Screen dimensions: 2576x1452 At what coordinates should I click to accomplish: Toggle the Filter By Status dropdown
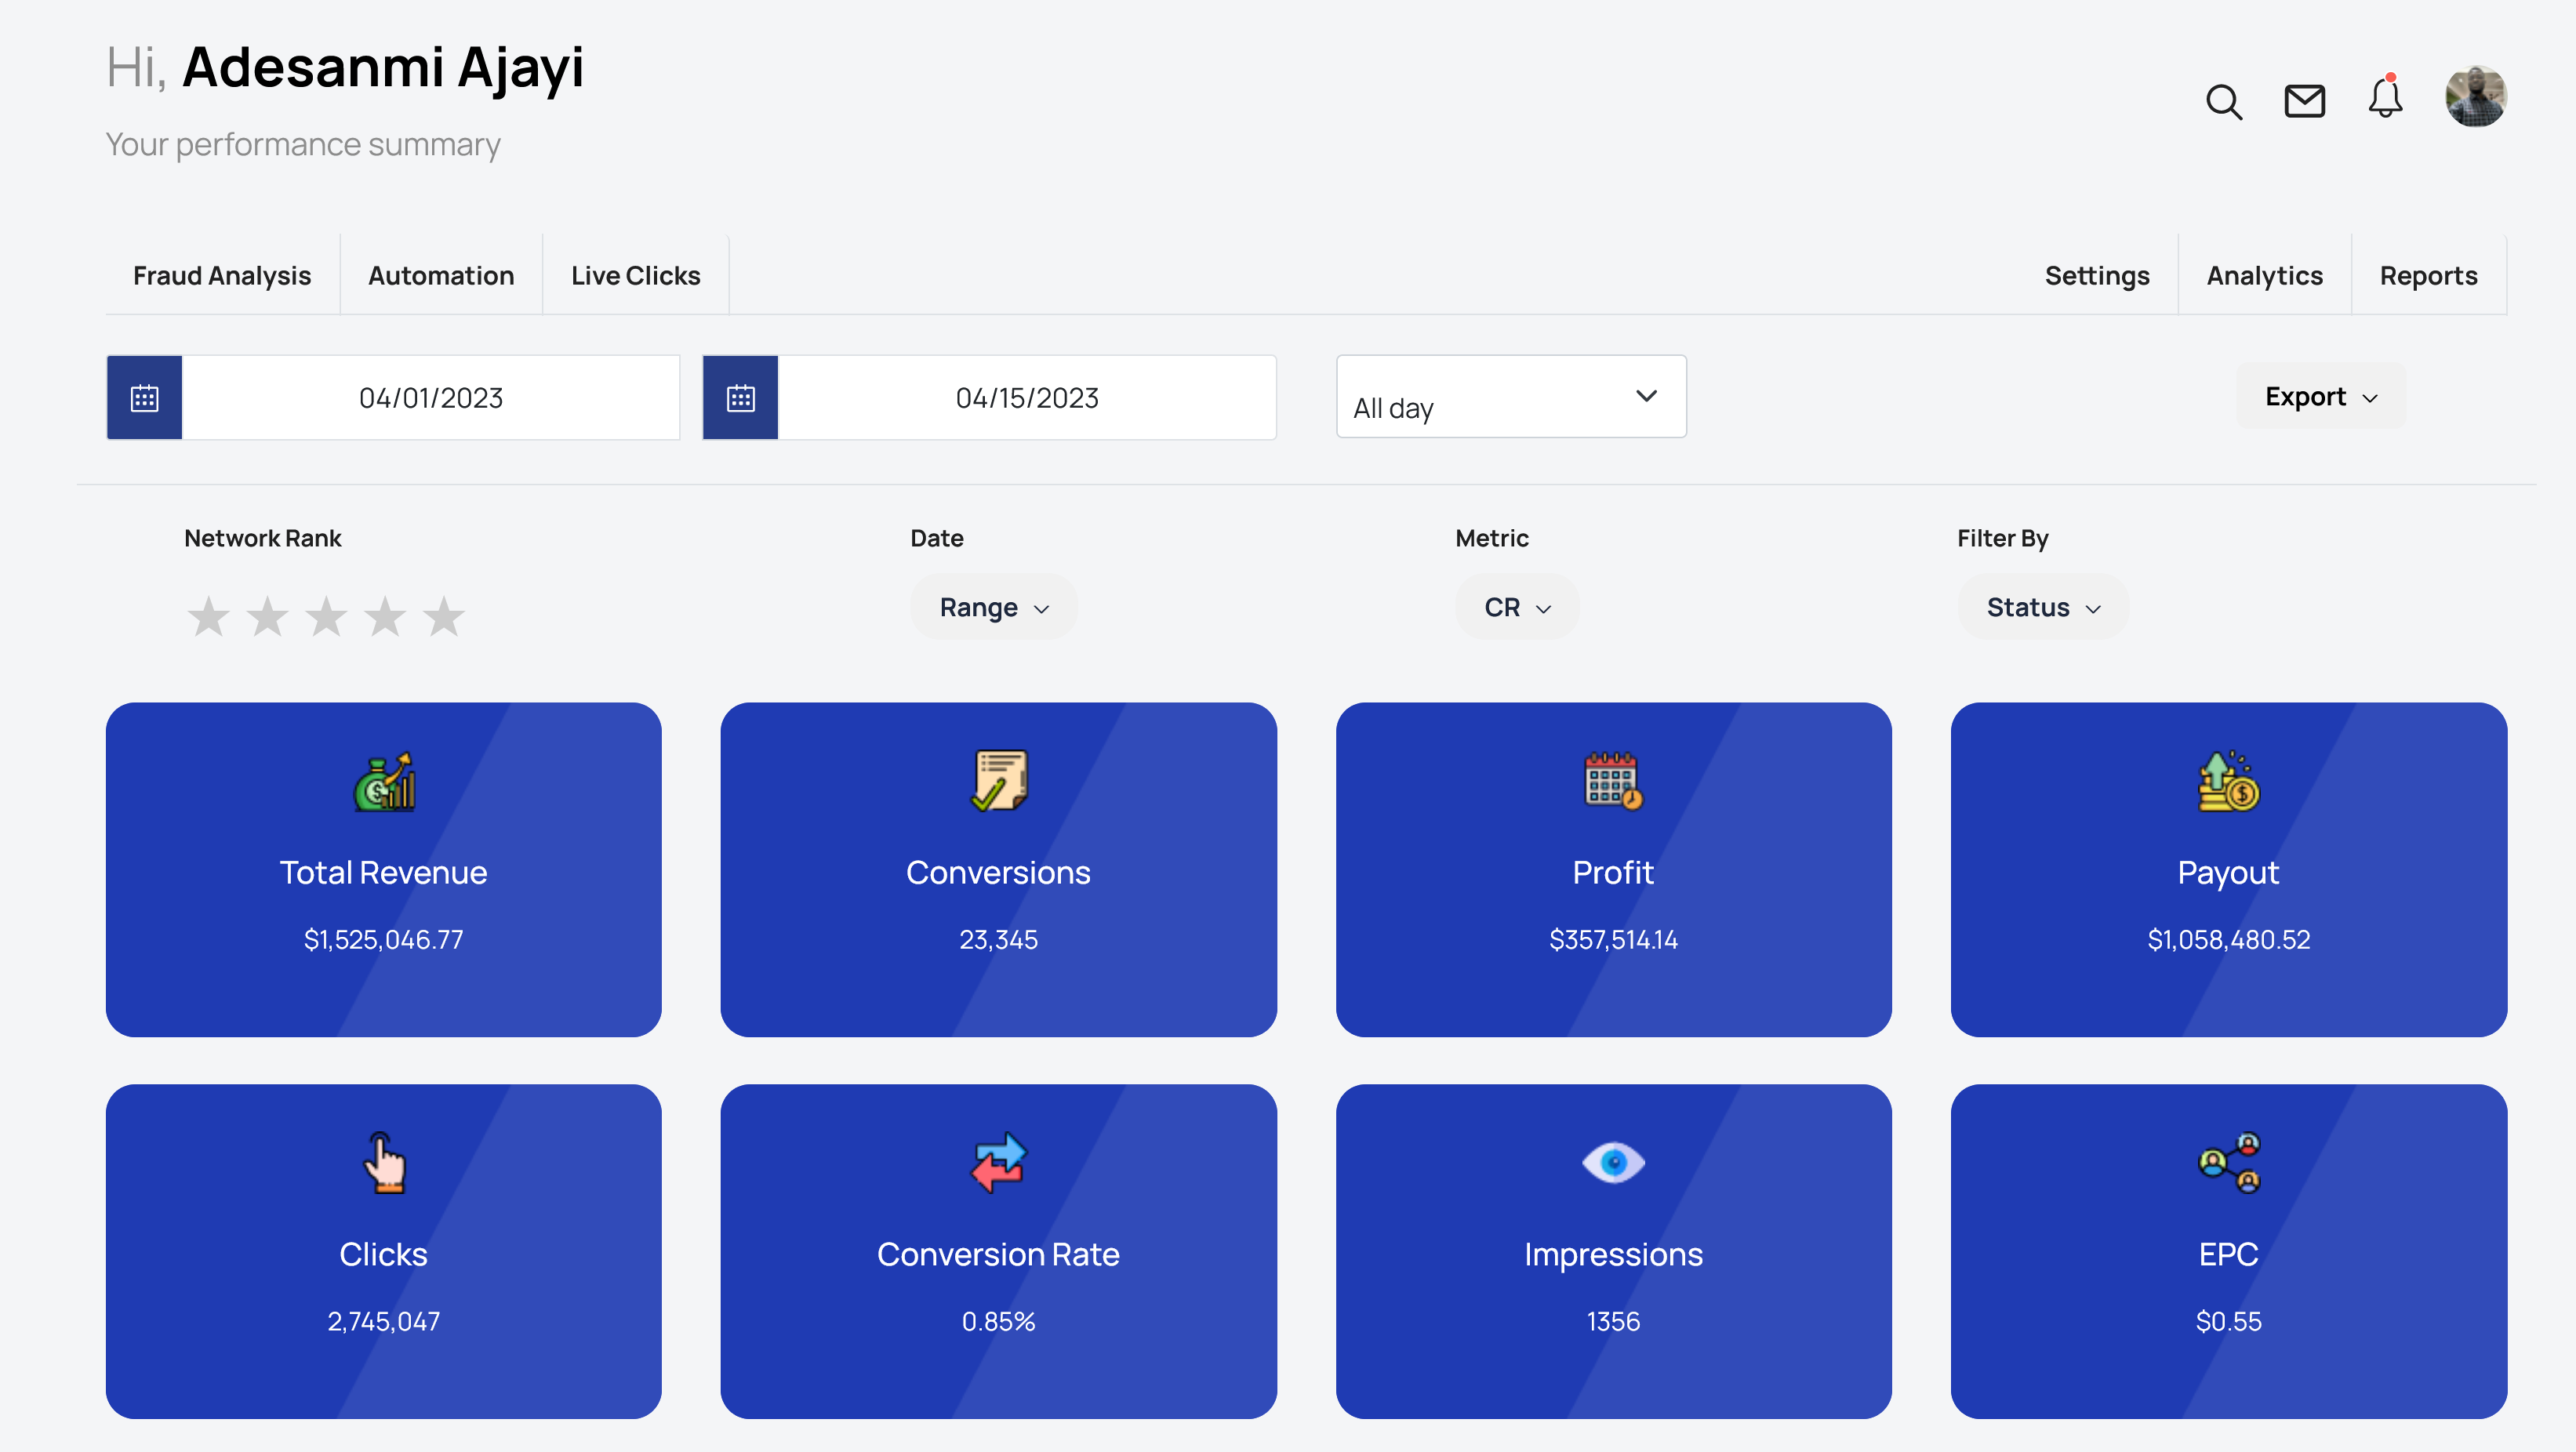click(2040, 607)
